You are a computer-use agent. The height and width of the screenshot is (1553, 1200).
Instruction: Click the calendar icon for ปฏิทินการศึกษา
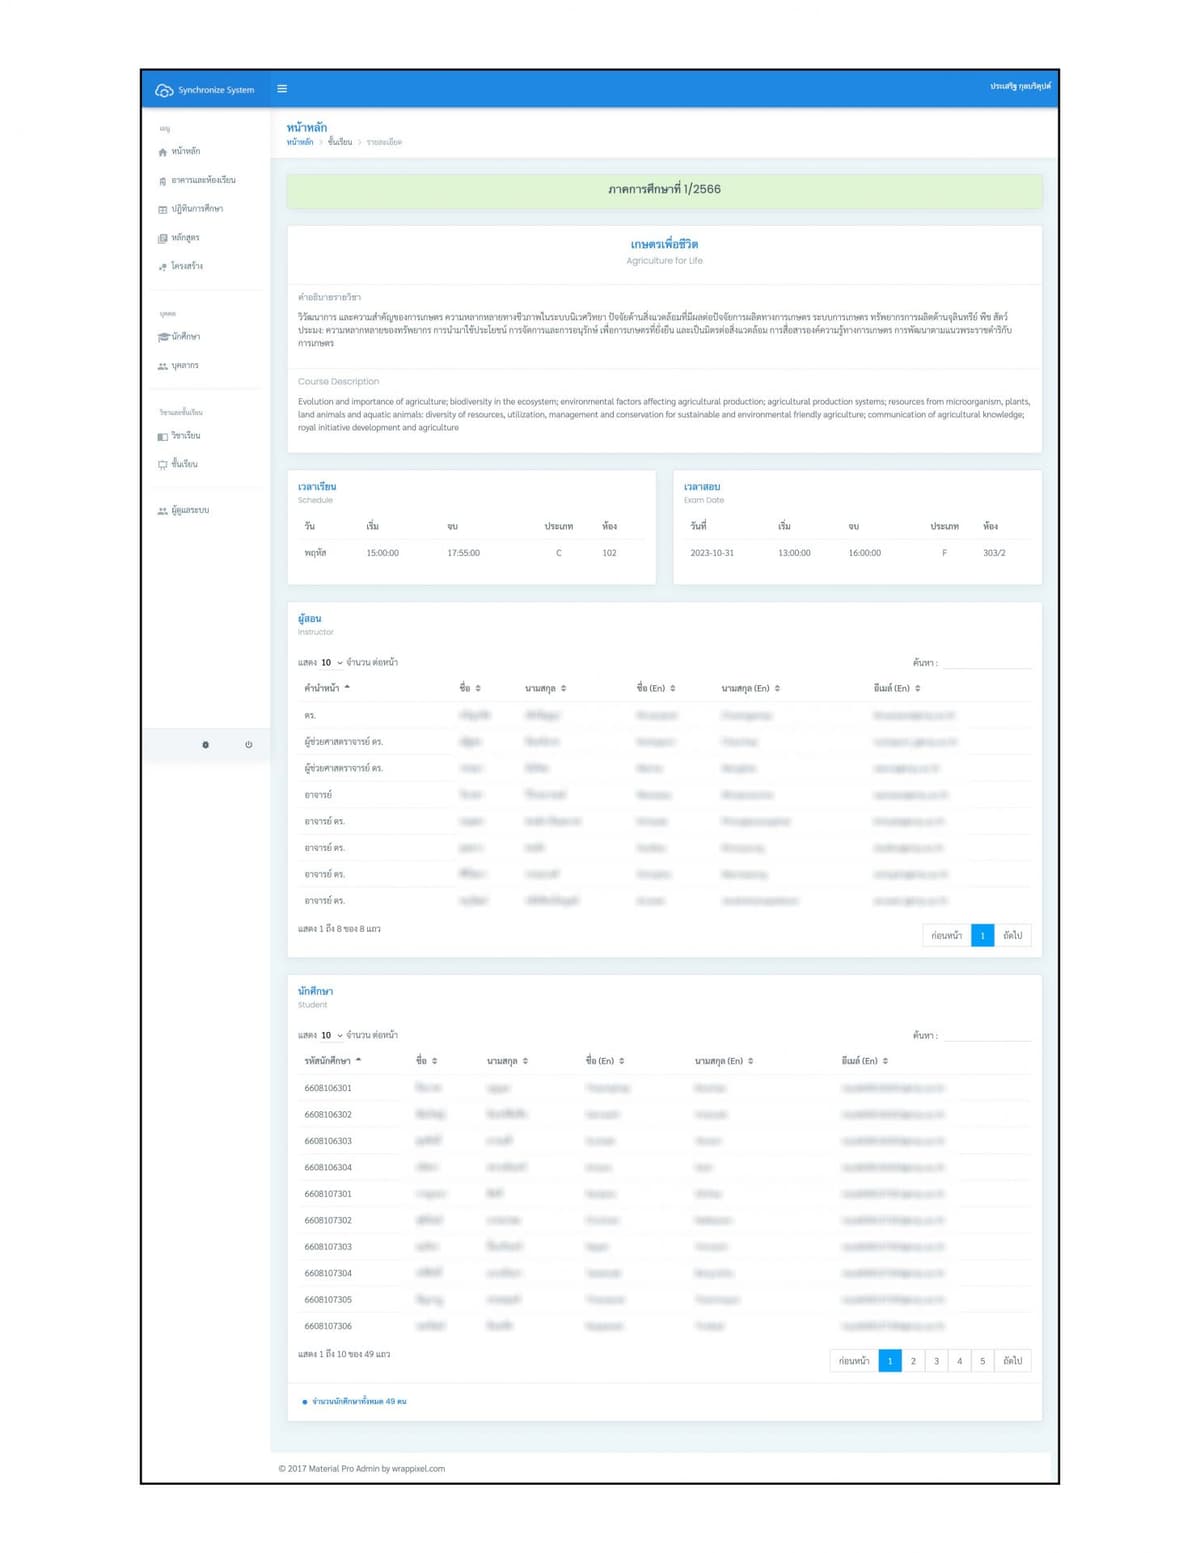[163, 209]
